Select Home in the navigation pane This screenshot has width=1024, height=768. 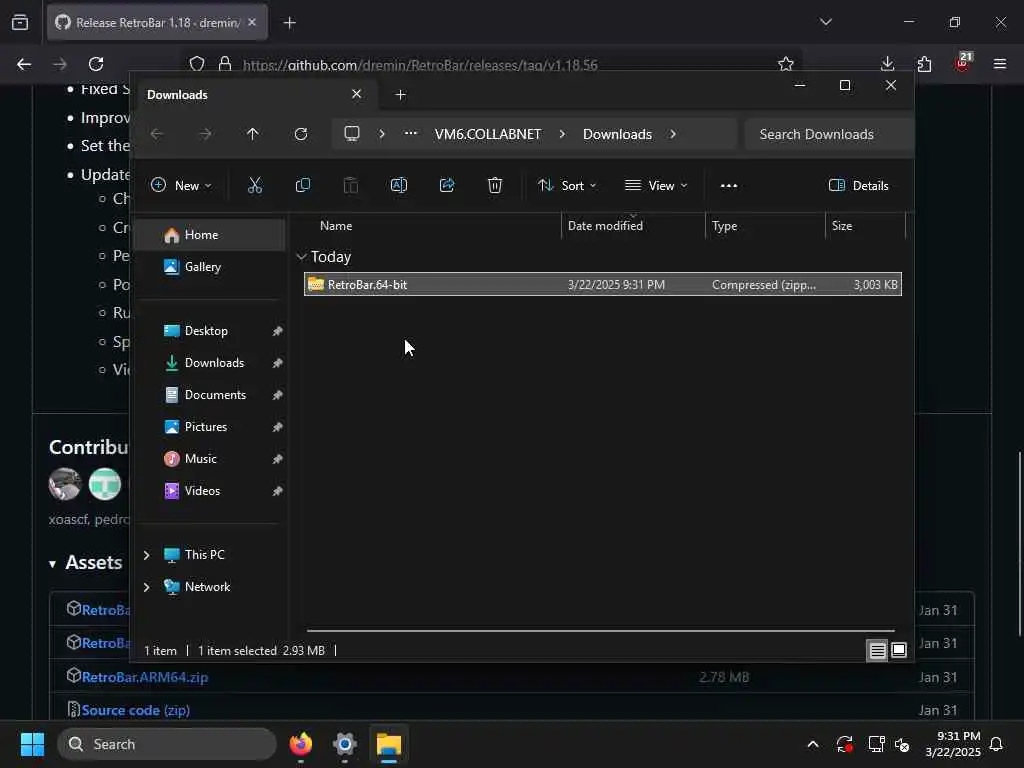click(x=210, y=235)
